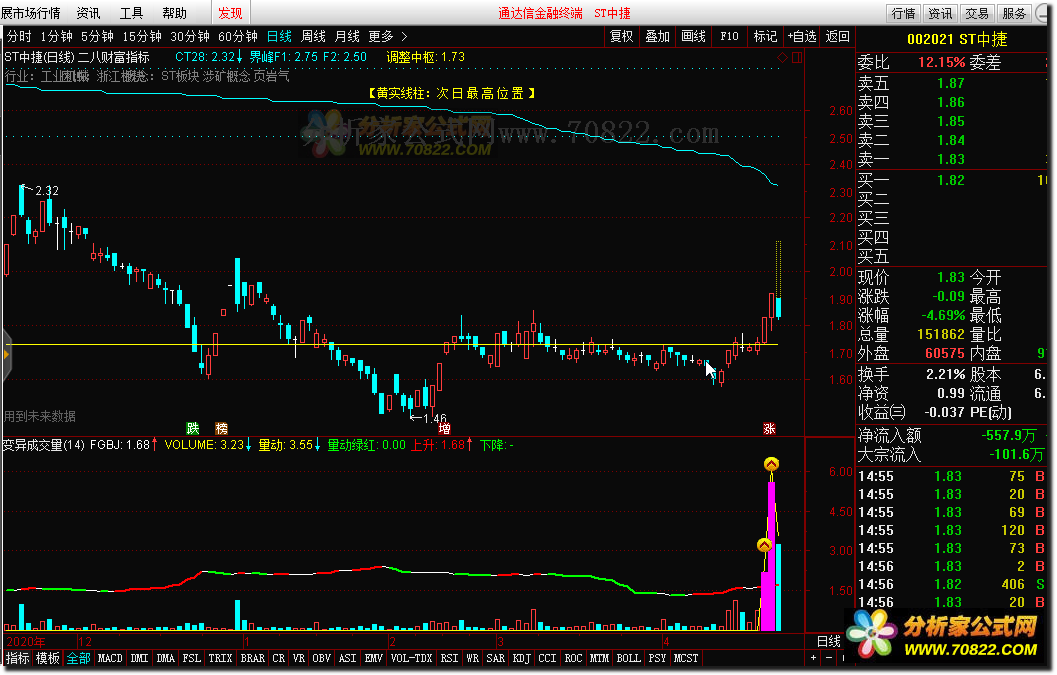Expand the more periods arrow after 更多
This screenshot has width=1057, height=675.
pyautogui.click(x=404, y=36)
